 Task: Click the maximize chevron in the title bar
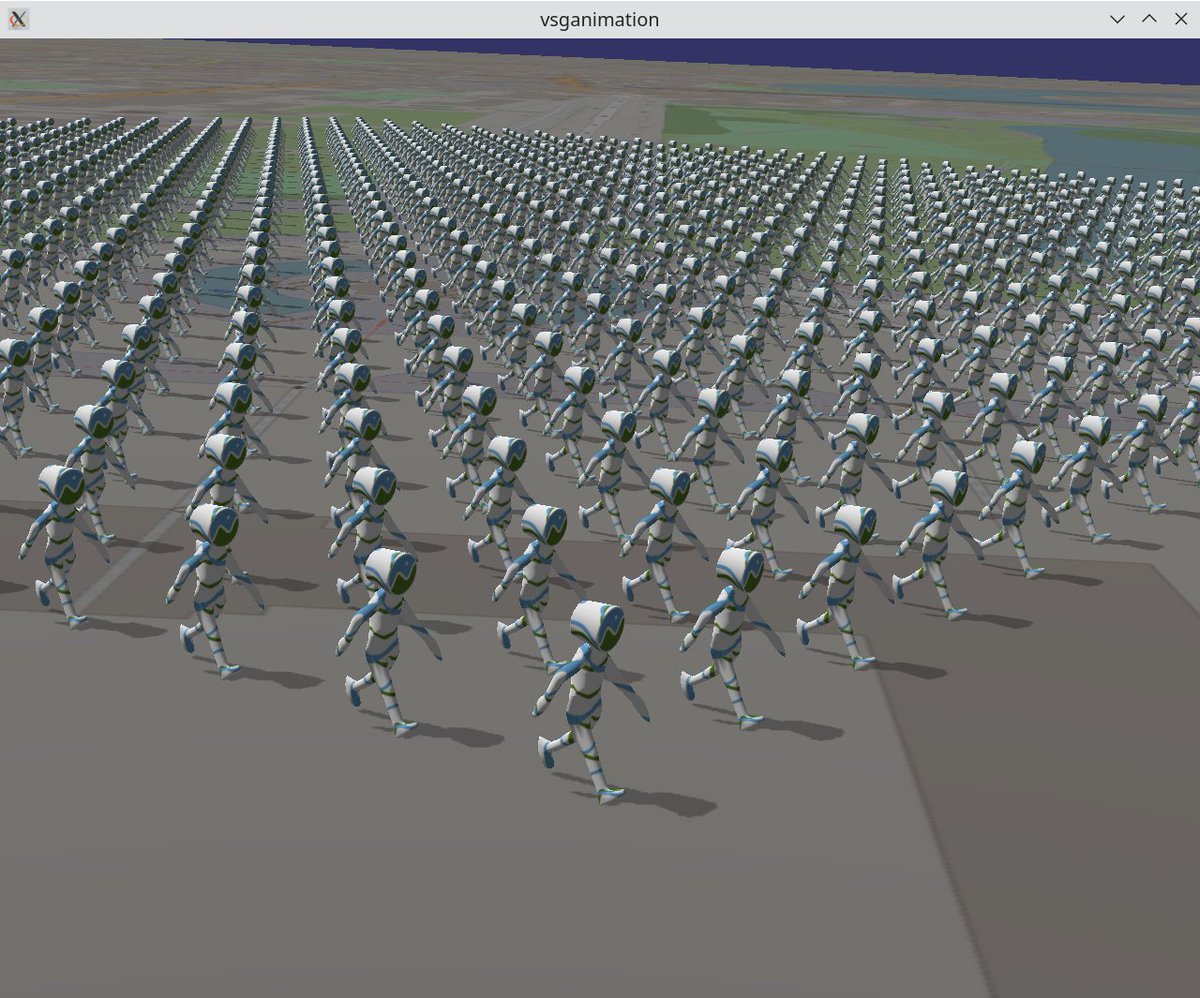(x=1149, y=19)
